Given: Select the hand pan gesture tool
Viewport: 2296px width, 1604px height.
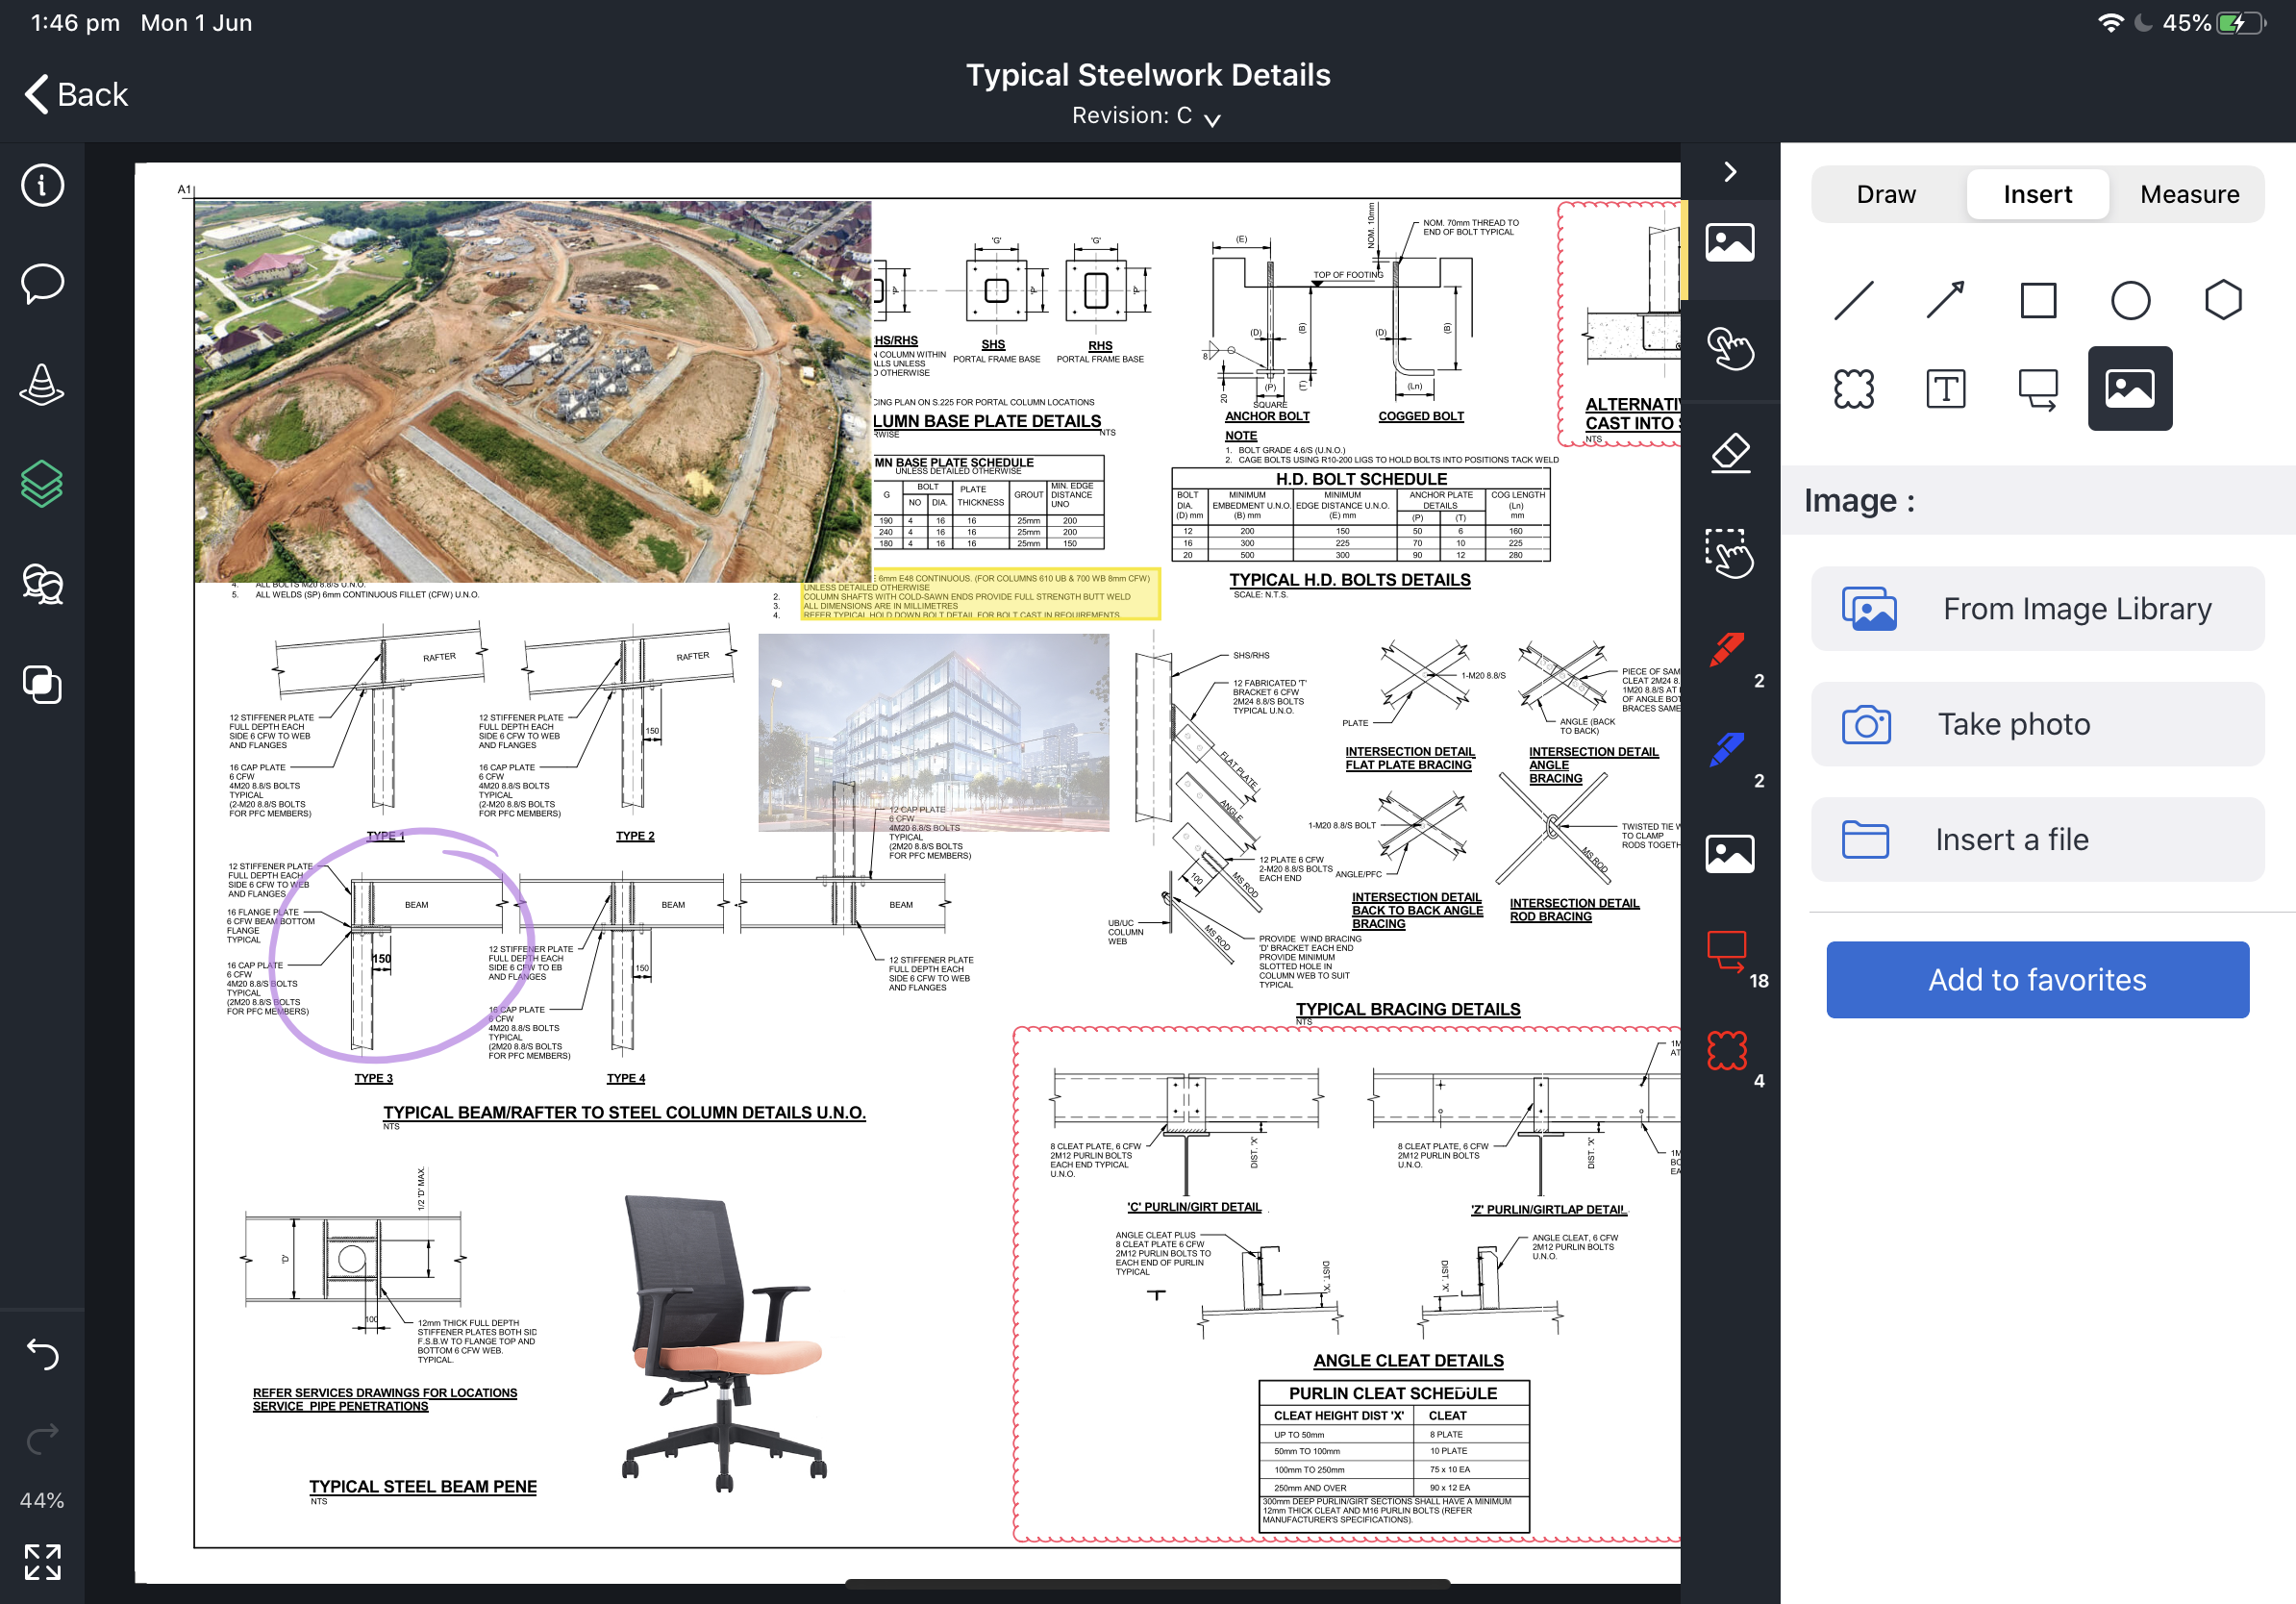Looking at the screenshot, I should 1730,349.
